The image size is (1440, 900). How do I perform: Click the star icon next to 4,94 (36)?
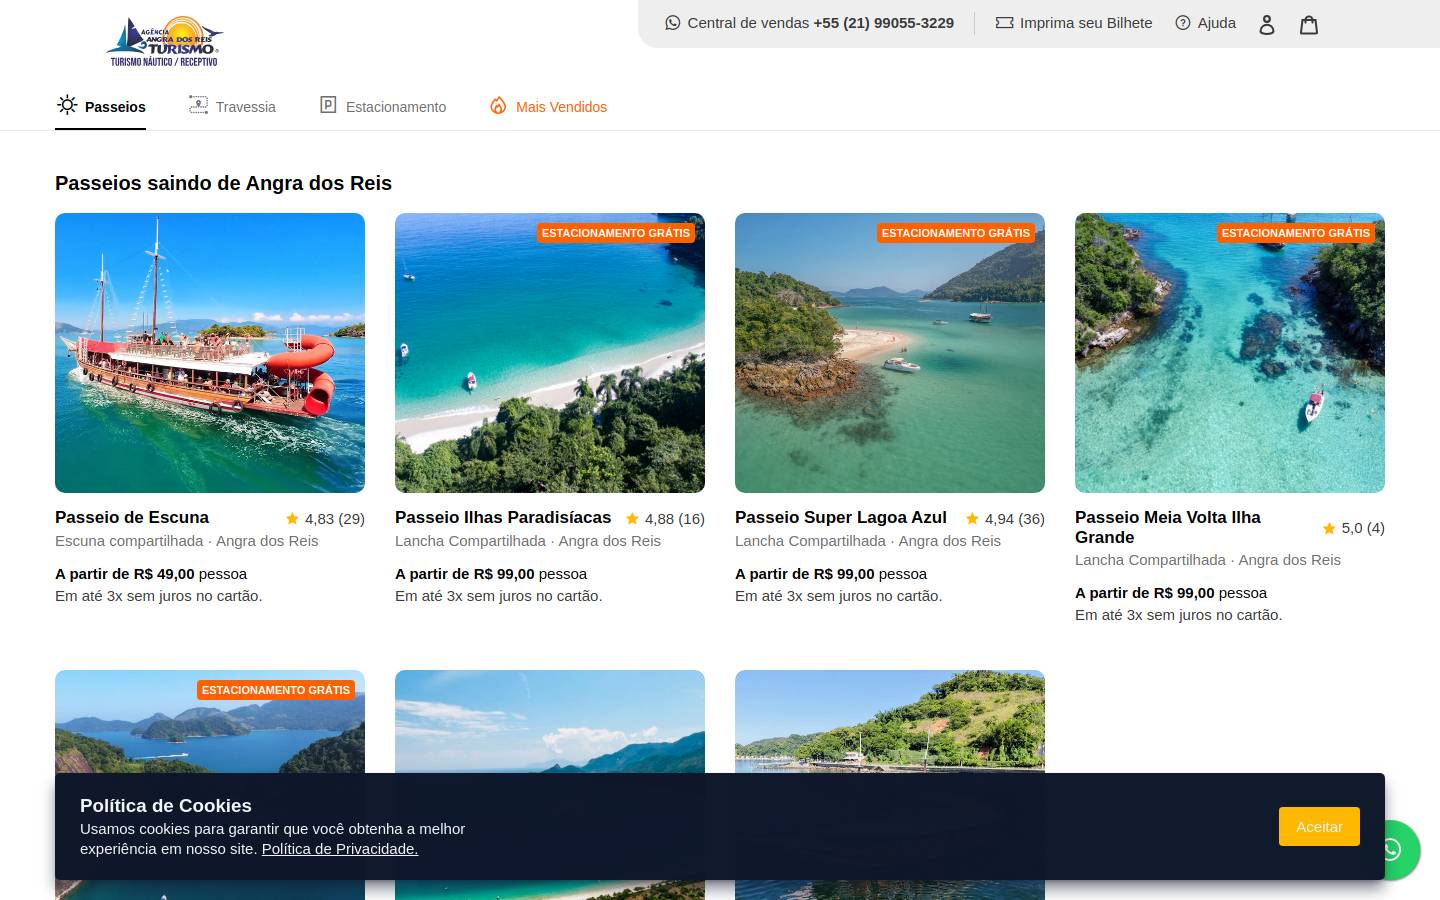[972, 519]
